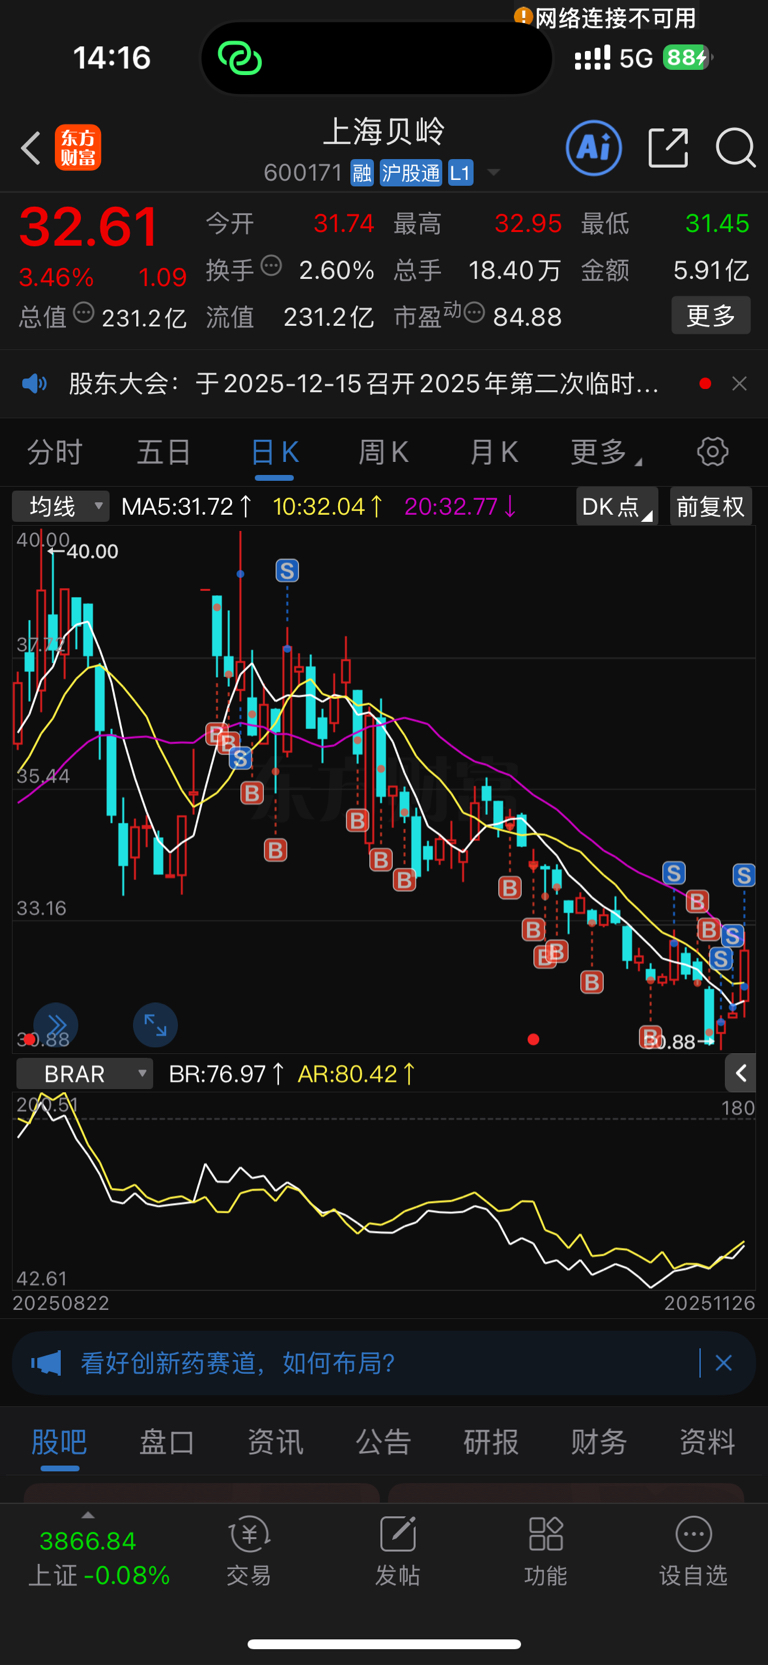Open the 资料 tab

pyautogui.click(x=707, y=1442)
